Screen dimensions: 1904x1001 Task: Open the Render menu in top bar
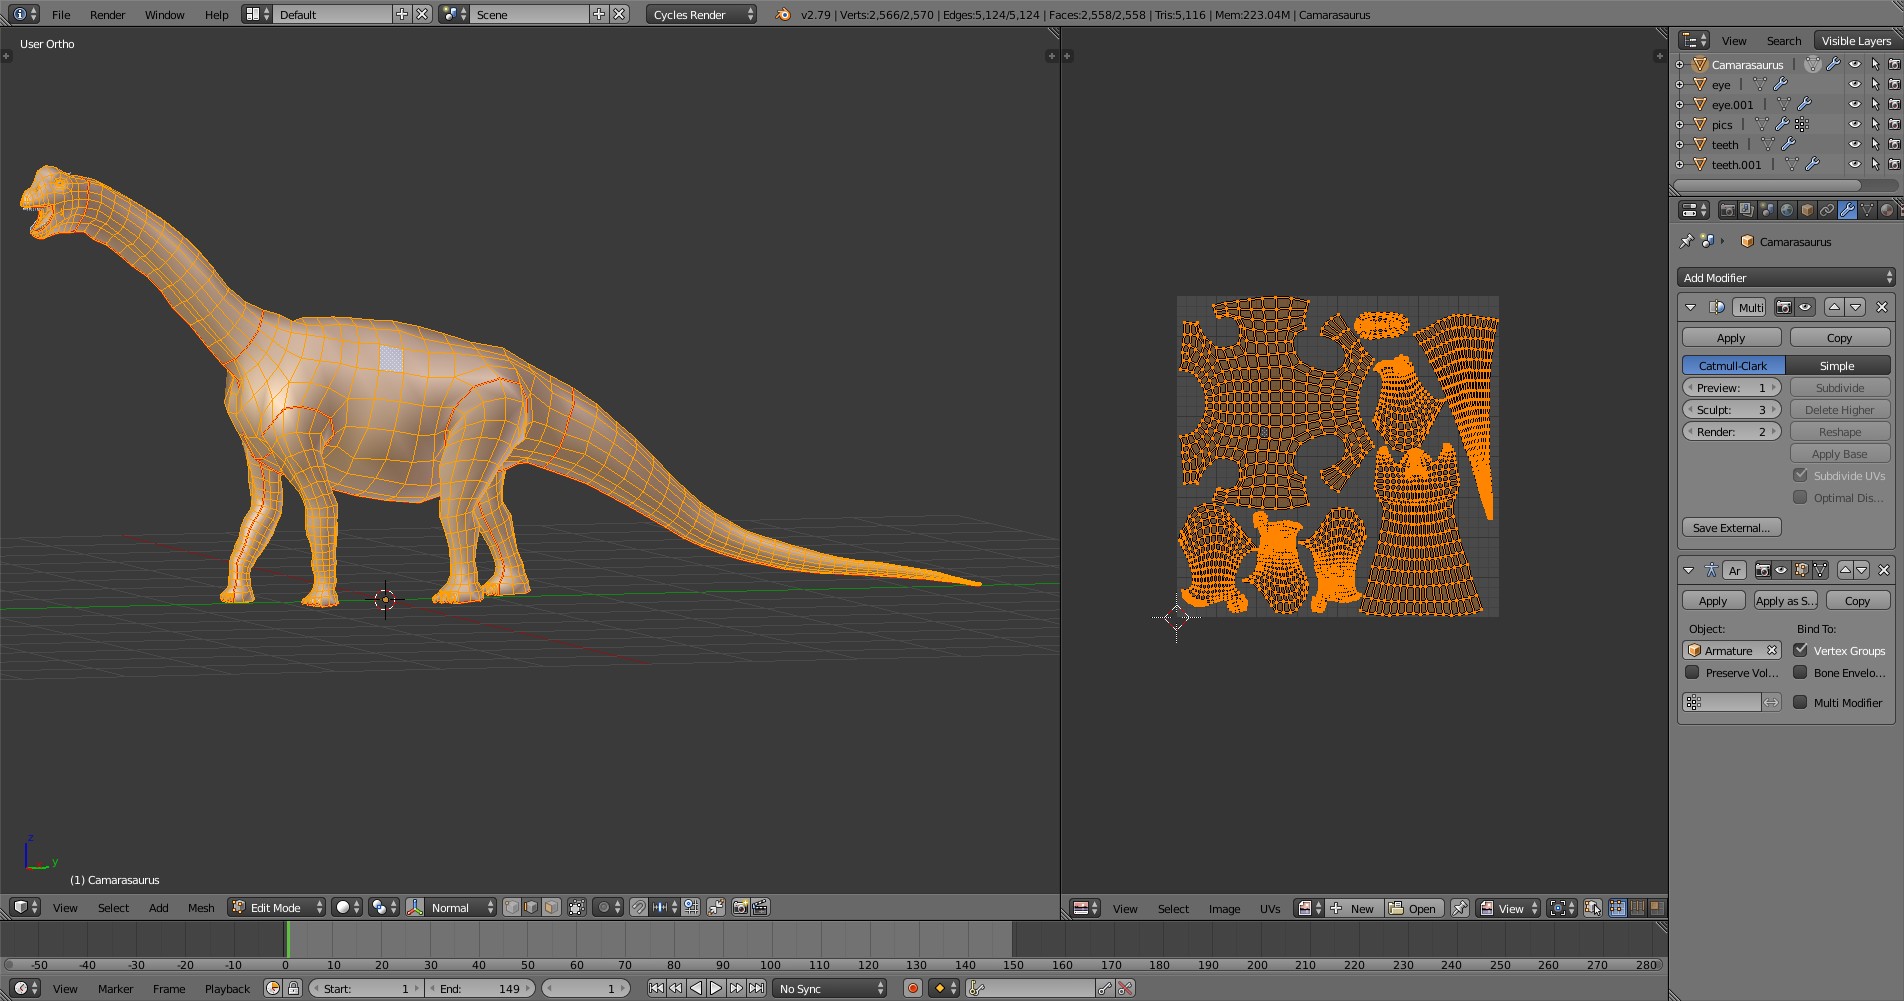tap(107, 15)
